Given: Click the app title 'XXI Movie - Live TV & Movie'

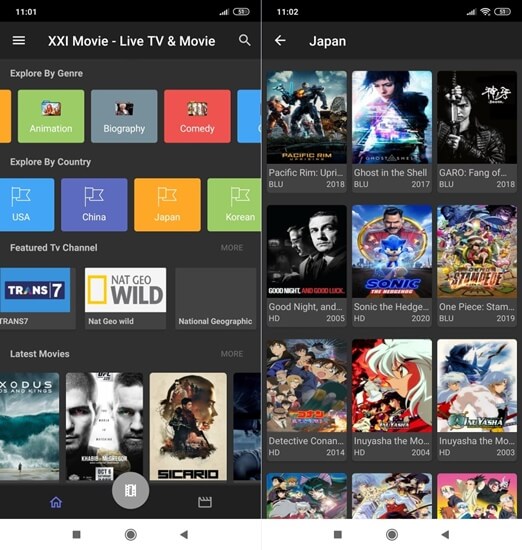Looking at the screenshot, I should tap(132, 41).
